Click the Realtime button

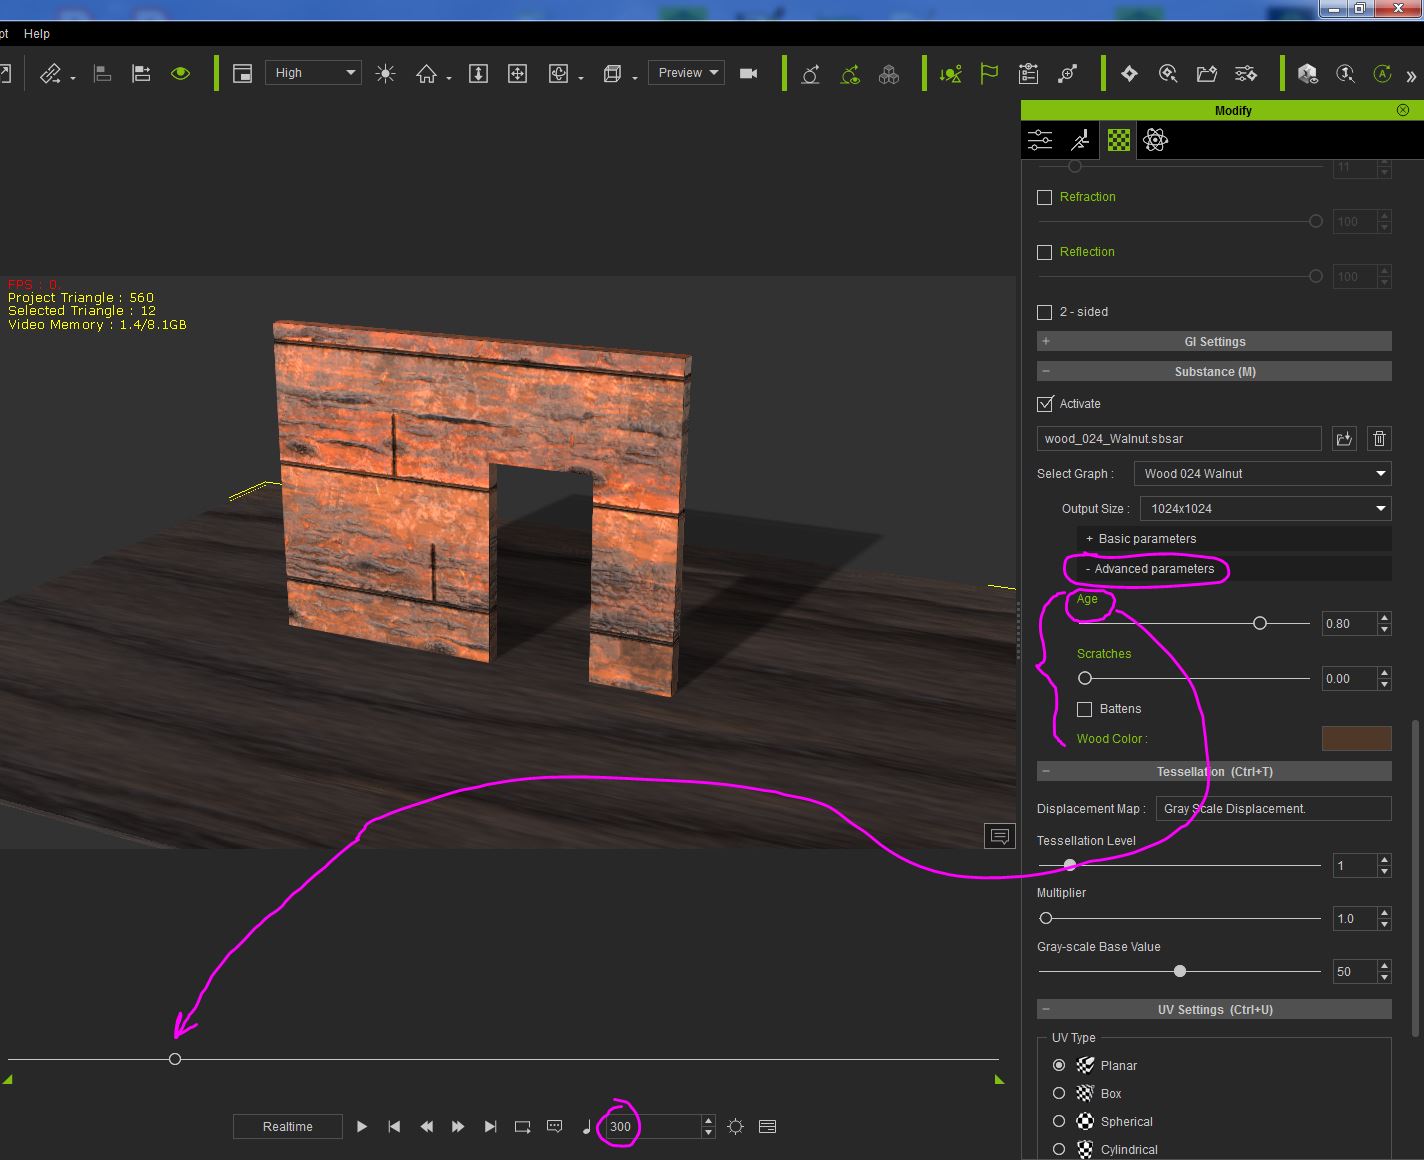(288, 1127)
